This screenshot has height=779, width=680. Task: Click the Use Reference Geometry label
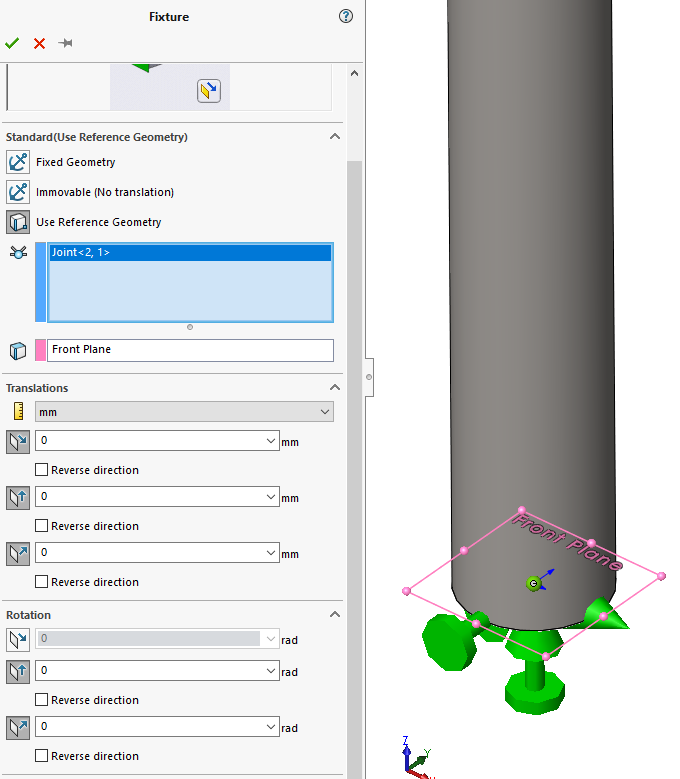point(98,222)
